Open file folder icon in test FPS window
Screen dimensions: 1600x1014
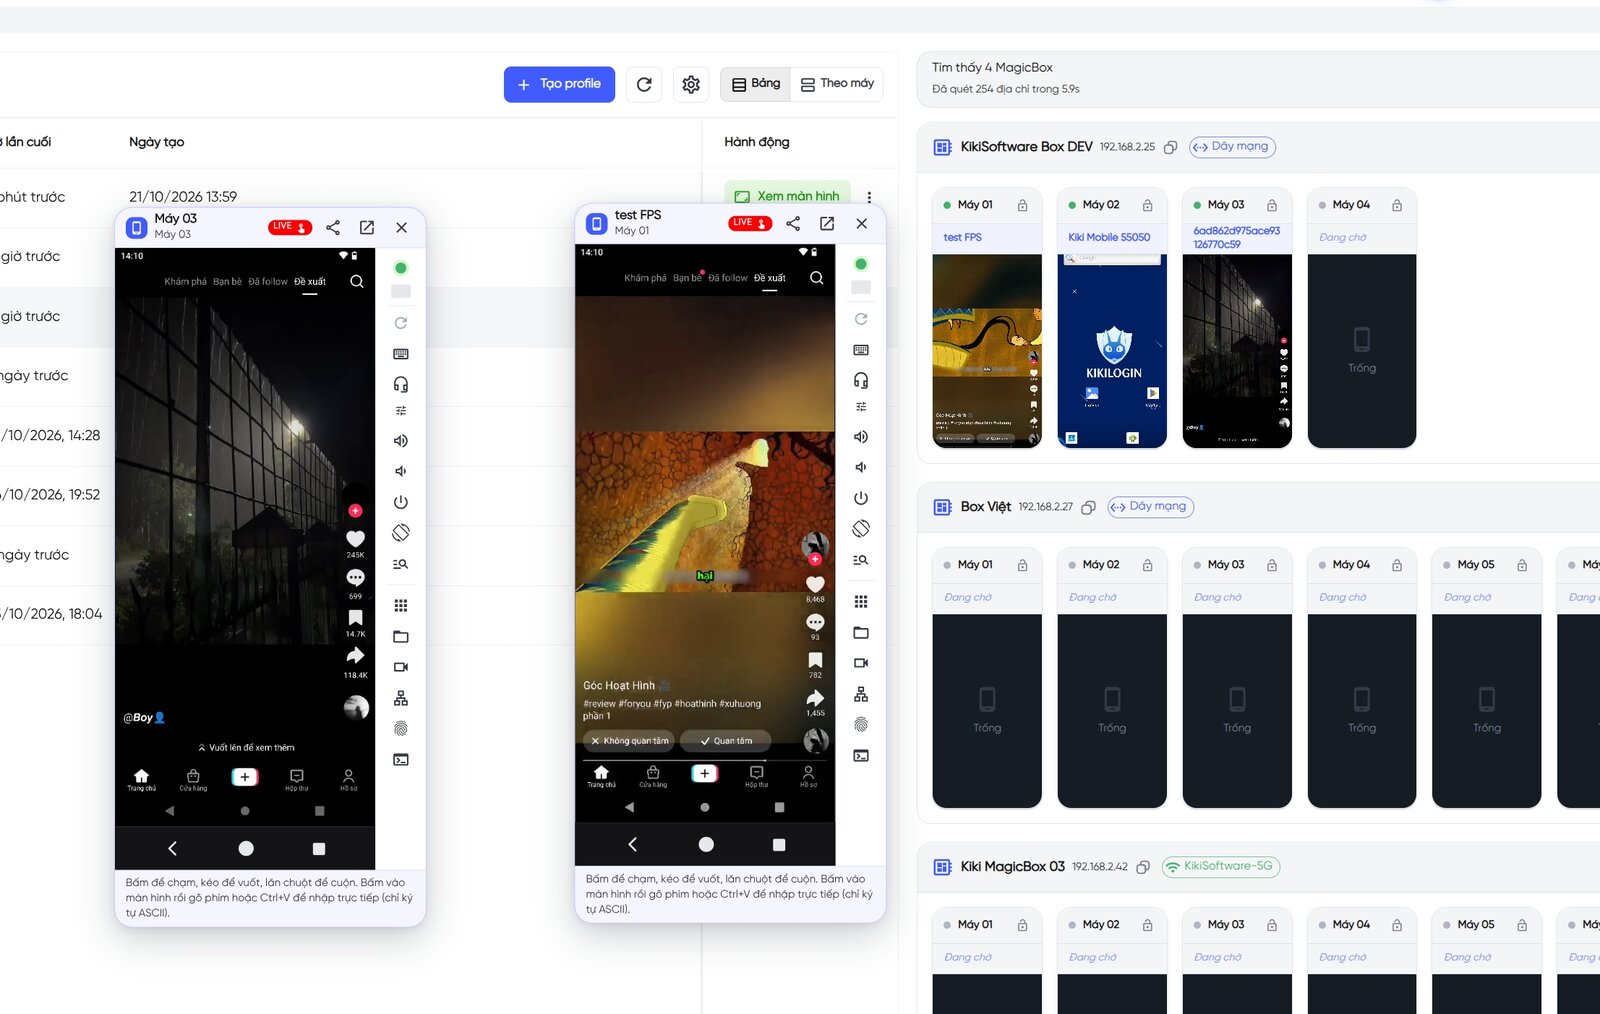click(861, 632)
